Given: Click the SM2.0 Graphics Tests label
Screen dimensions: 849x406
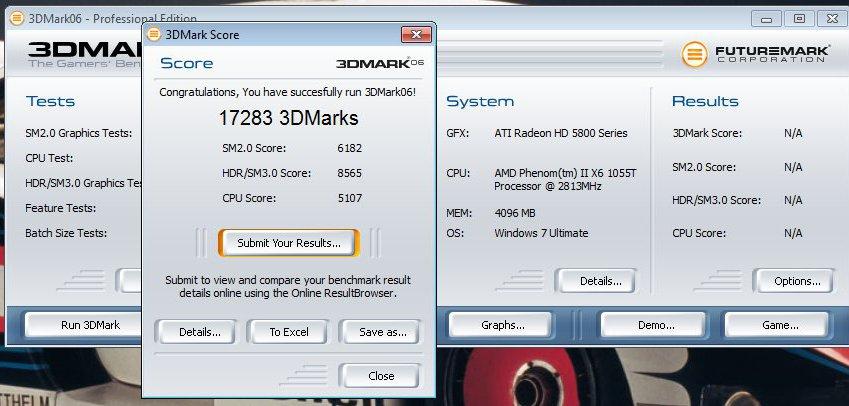Looking at the screenshot, I should [x=79, y=133].
